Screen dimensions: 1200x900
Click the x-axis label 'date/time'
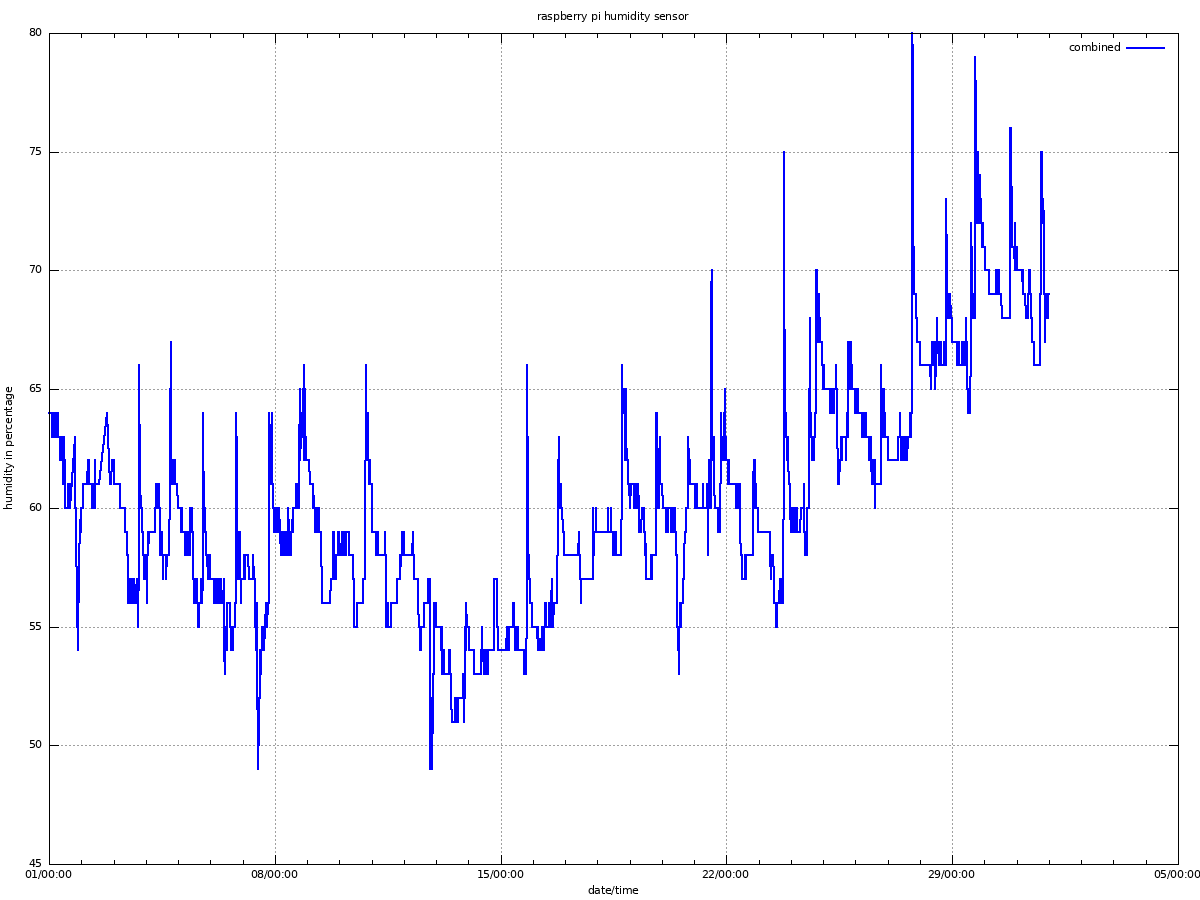pos(613,890)
